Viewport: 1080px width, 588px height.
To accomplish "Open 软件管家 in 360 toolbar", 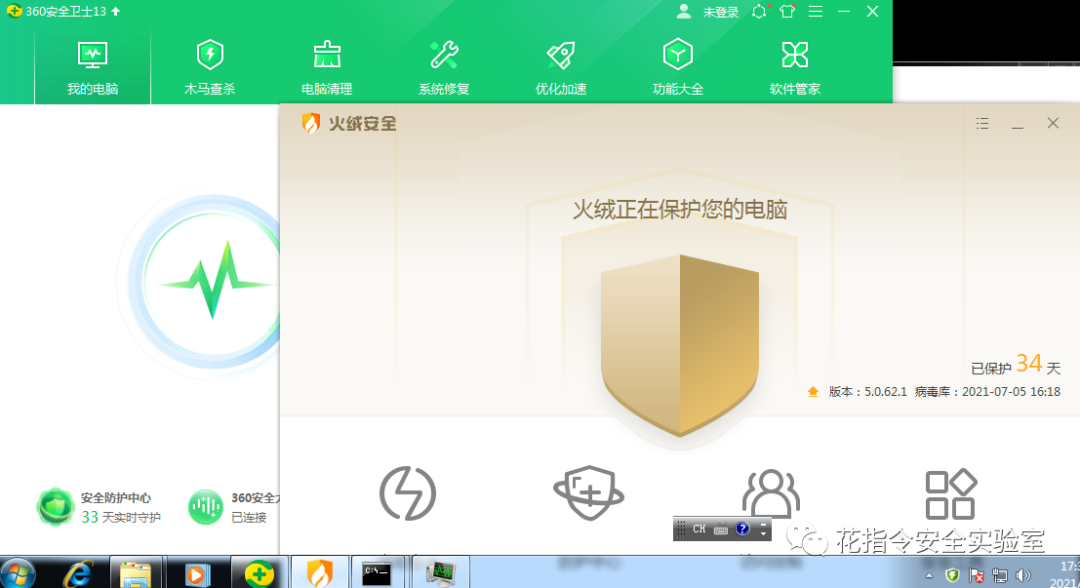I will click(795, 67).
